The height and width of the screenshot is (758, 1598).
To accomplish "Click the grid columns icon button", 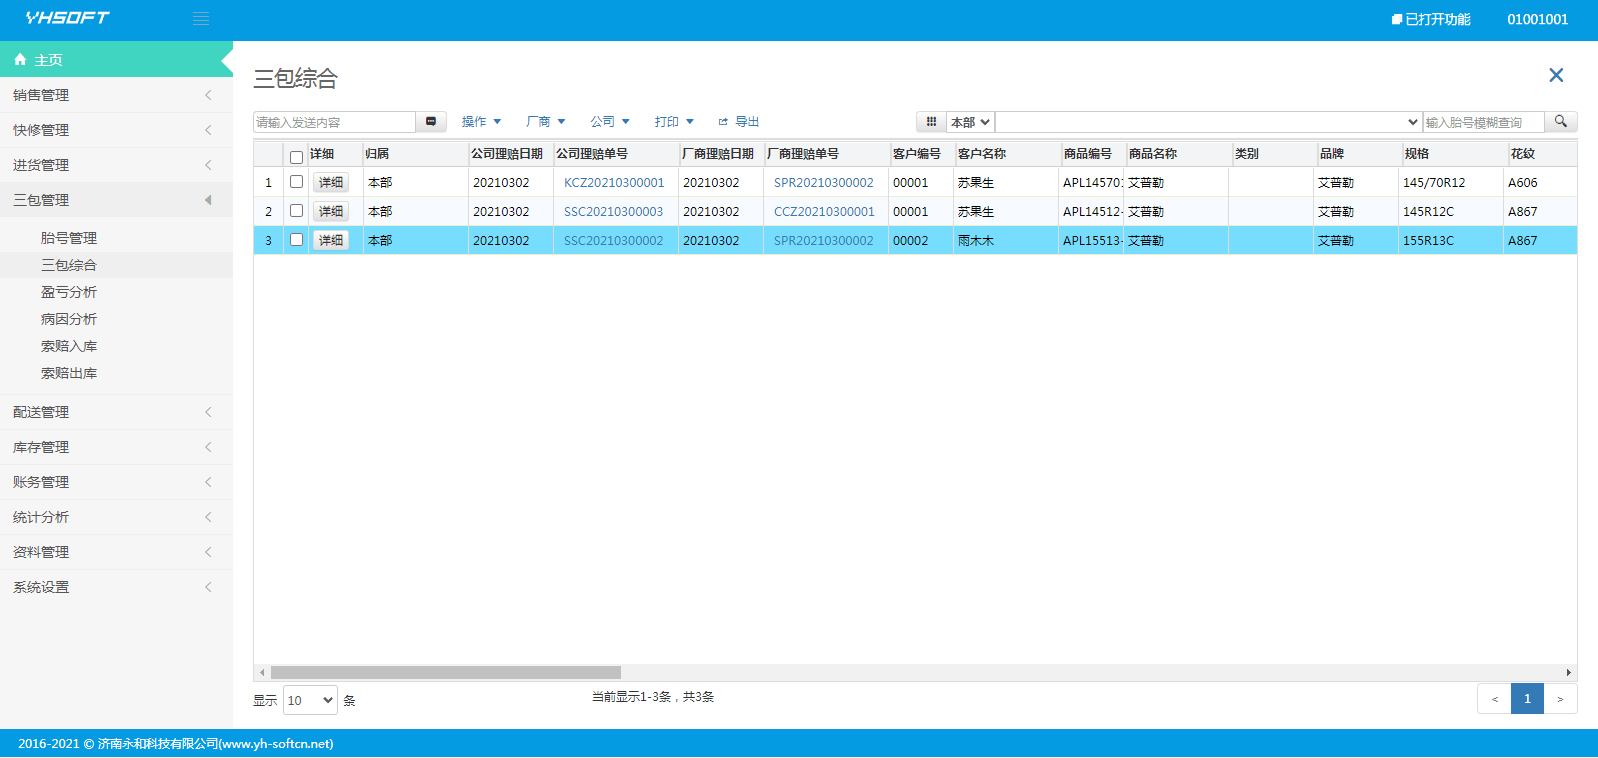I will tap(931, 122).
